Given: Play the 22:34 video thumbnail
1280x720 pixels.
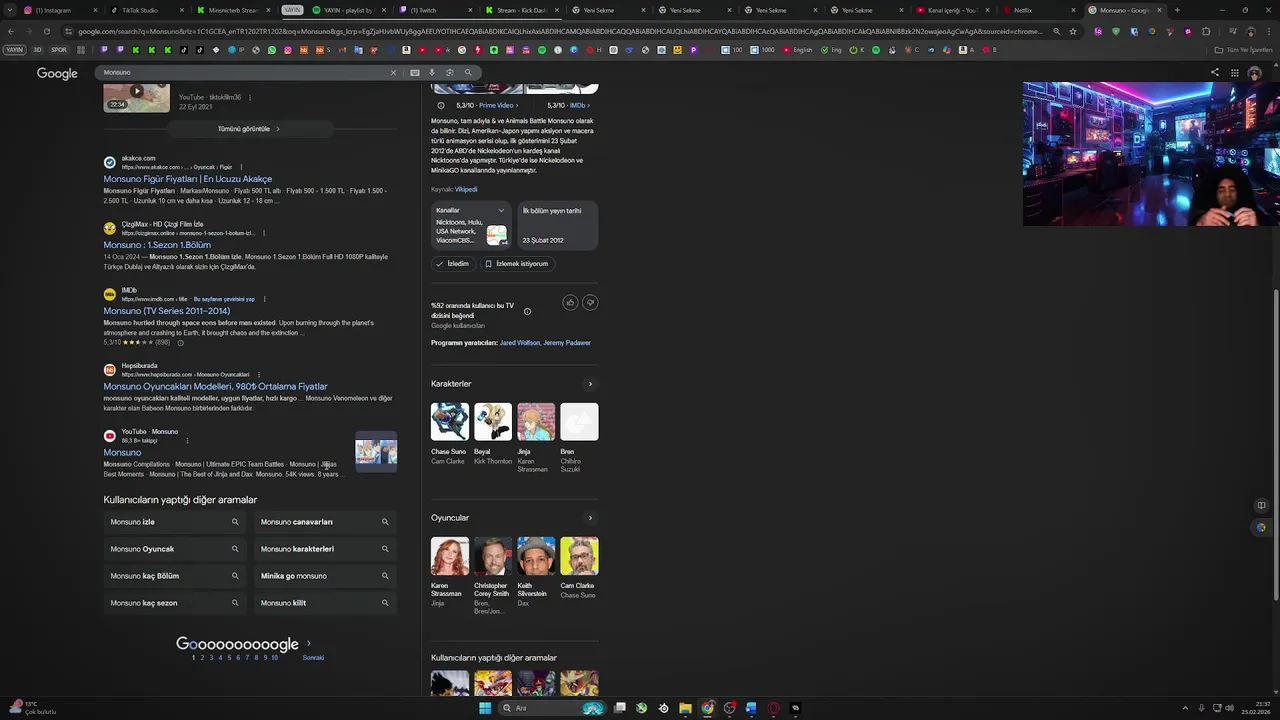Looking at the screenshot, I should [x=136, y=98].
